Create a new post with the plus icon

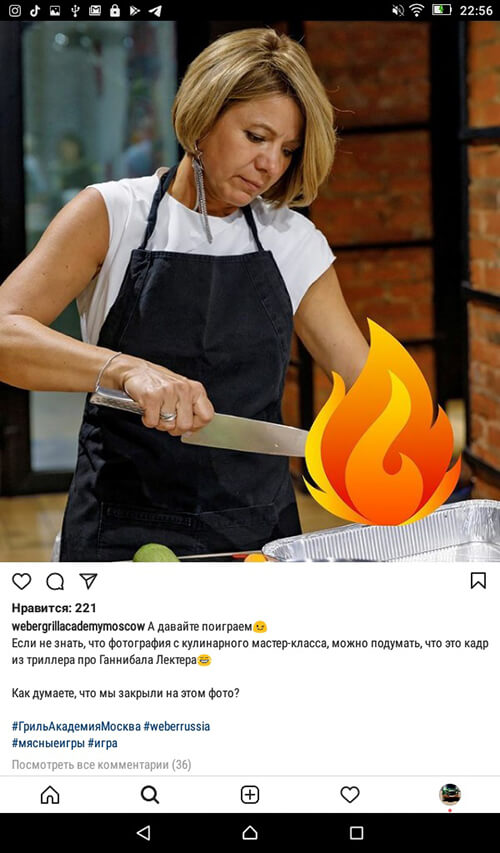(250, 795)
